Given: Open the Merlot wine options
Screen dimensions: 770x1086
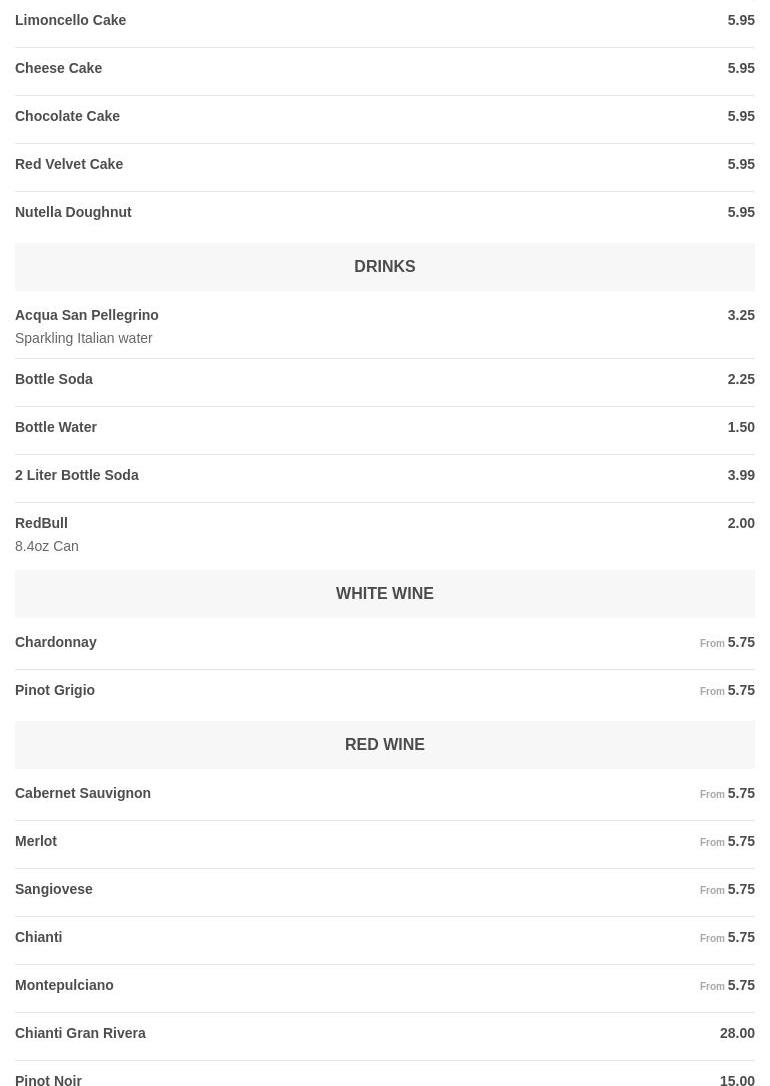Looking at the screenshot, I should [36, 841].
